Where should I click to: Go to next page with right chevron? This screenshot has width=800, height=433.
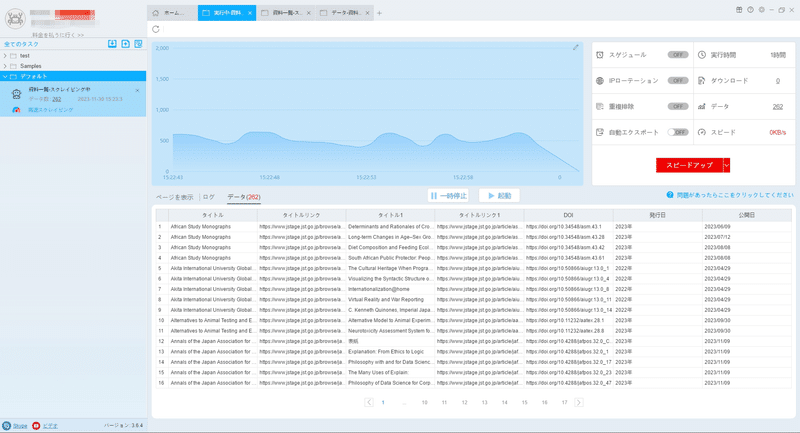[579, 402]
